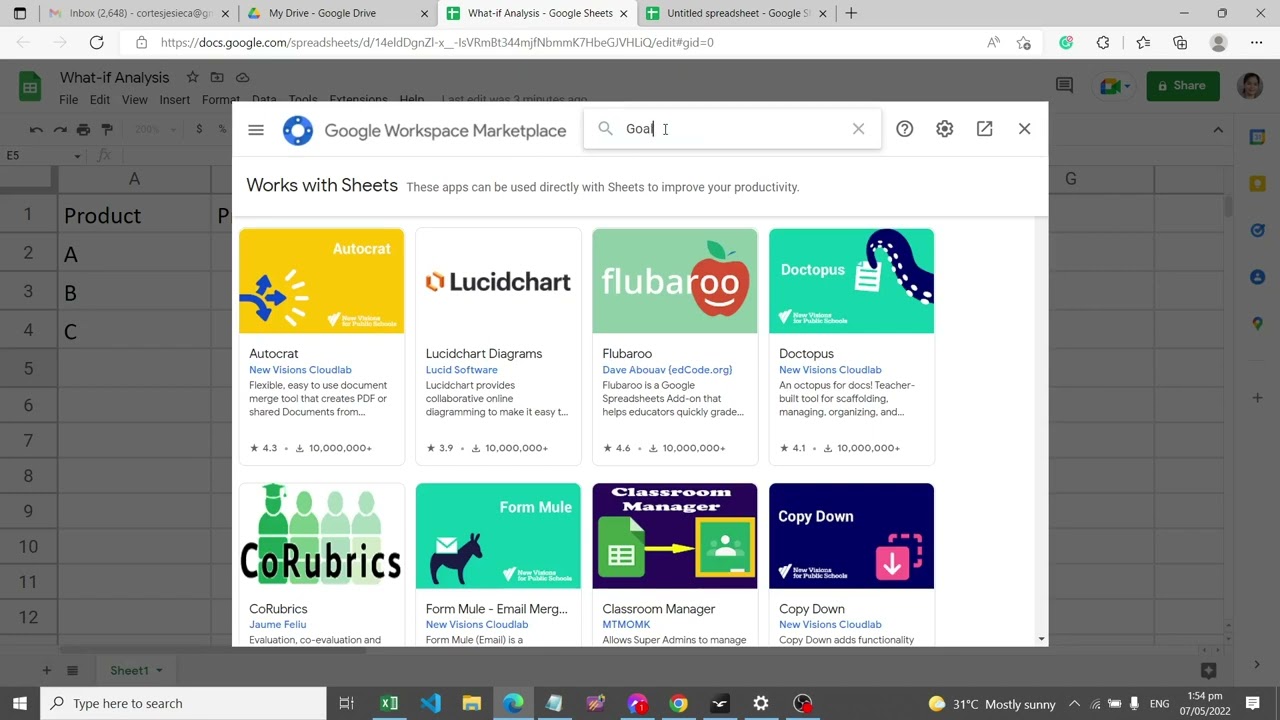Click the Autocrat app title
Viewport: 1280px width, 720px height.
(274, 354)
